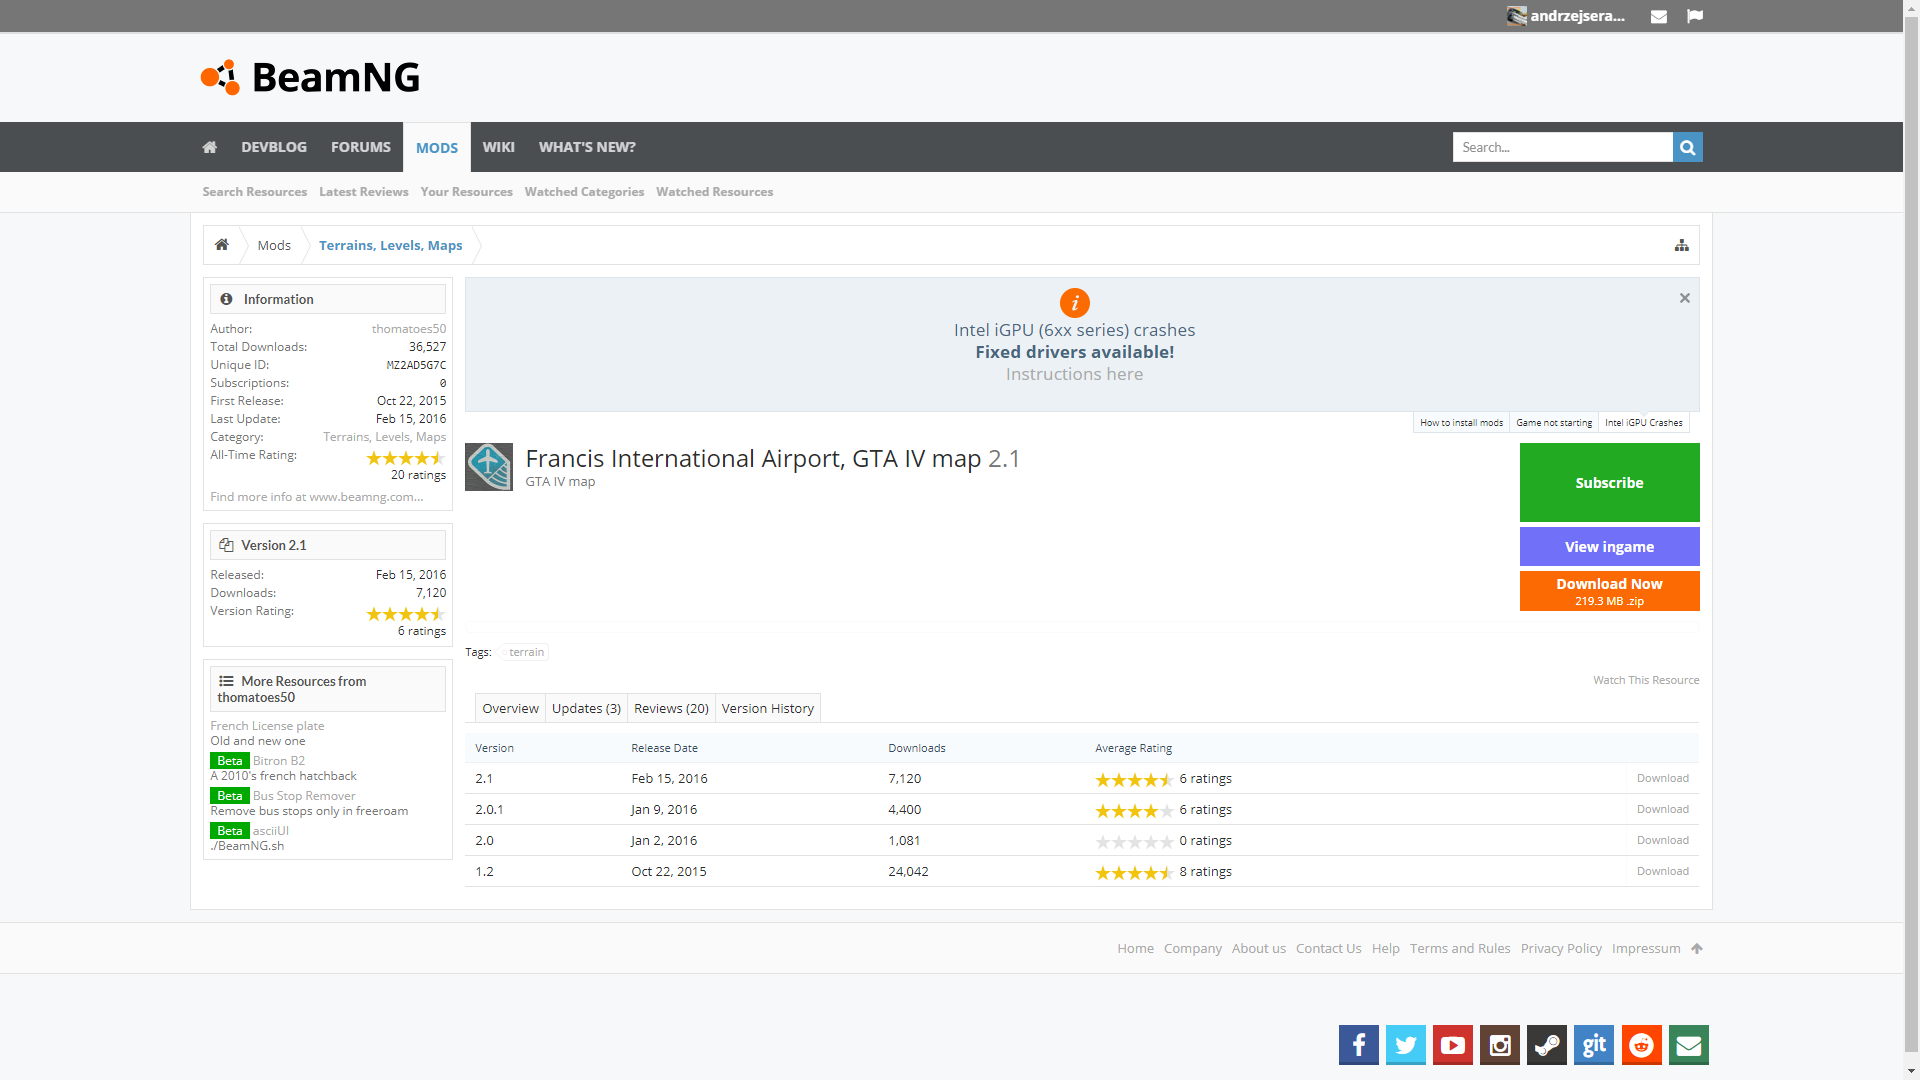Open the sitemap tree icon
This screenshot has height=1080, width=1920.
point(1681,245)
